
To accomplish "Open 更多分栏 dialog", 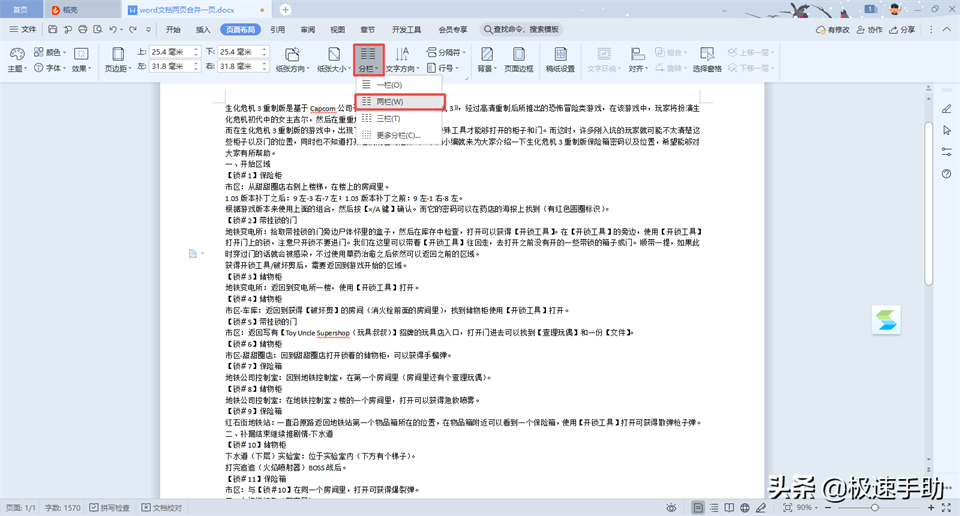I will tap(397, 135).
